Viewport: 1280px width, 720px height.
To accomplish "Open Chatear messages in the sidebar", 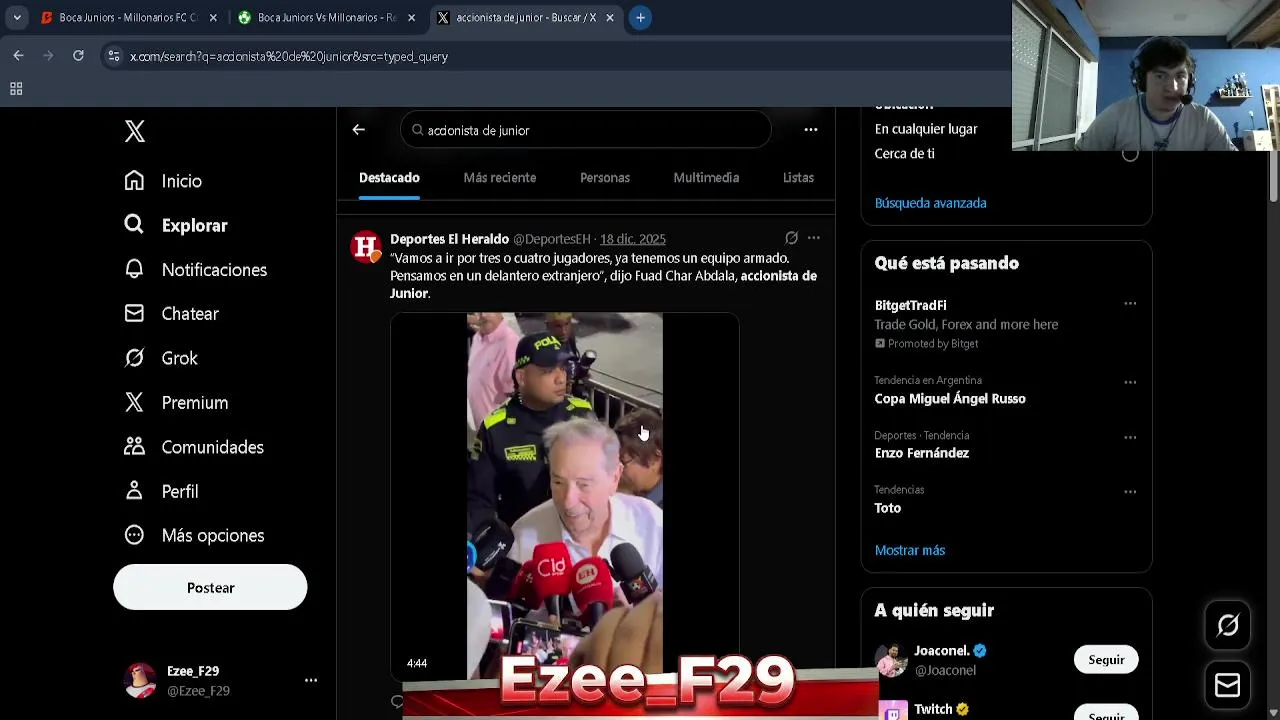I will coord(171,314).
